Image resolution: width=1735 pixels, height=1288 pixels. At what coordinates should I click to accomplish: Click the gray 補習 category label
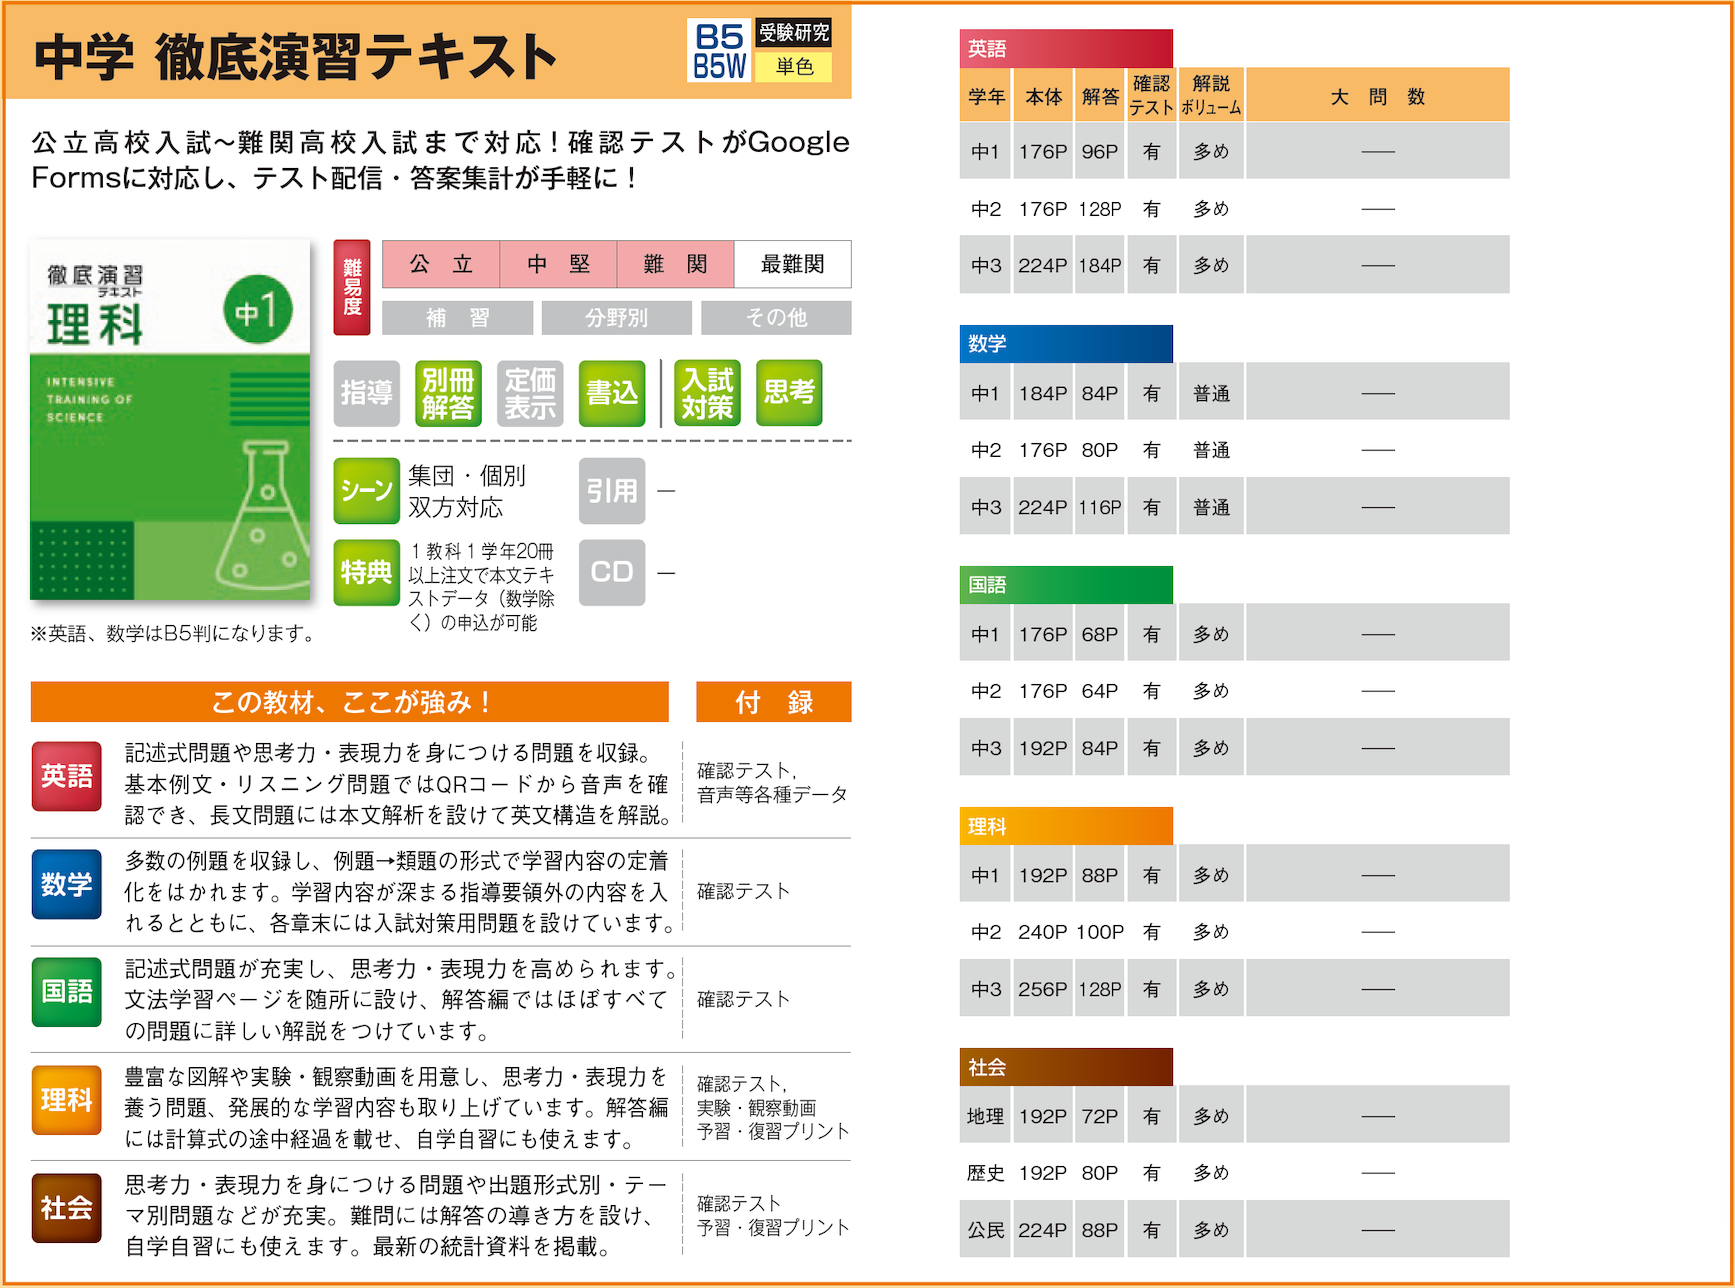(x=457, y=318)
